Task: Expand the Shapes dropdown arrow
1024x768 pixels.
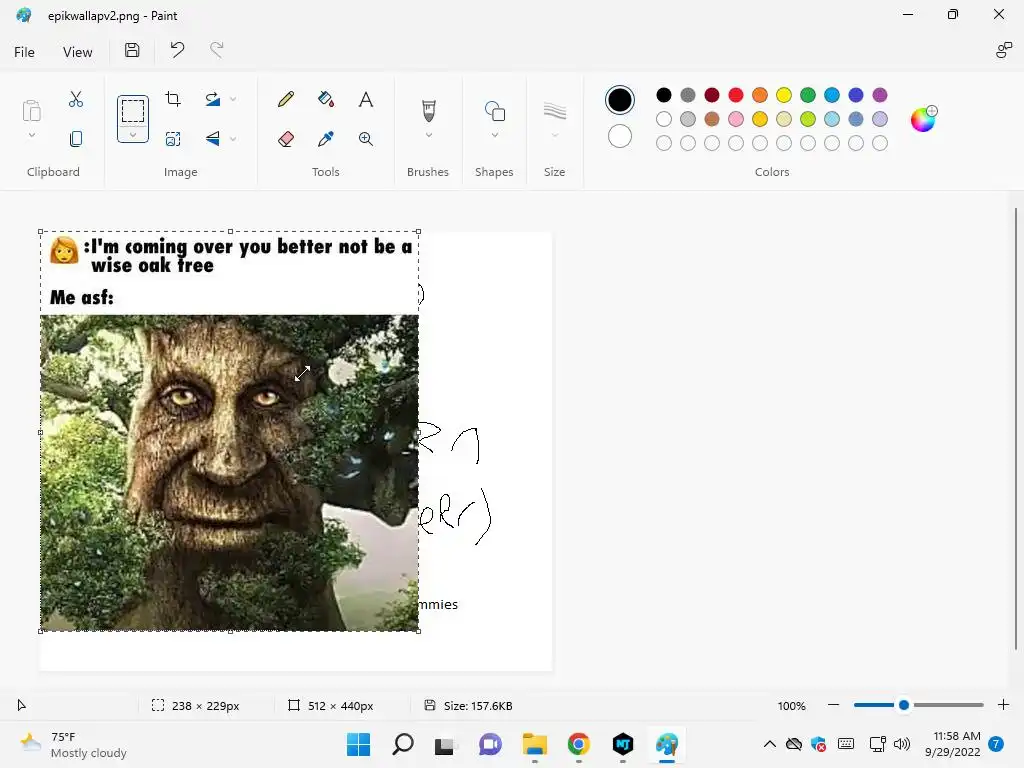Action: pyautogui.click(x=494, y=135)
